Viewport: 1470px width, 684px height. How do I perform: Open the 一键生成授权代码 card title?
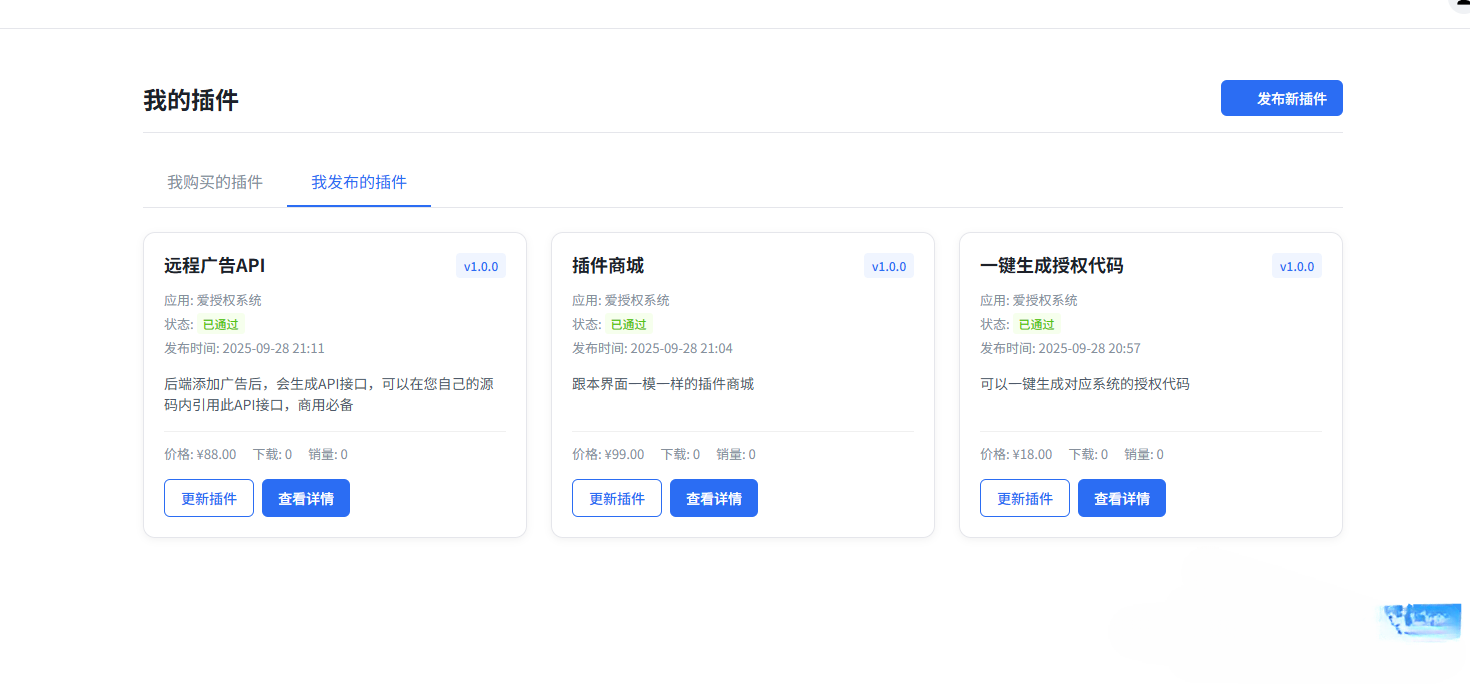click(1051, 266)
